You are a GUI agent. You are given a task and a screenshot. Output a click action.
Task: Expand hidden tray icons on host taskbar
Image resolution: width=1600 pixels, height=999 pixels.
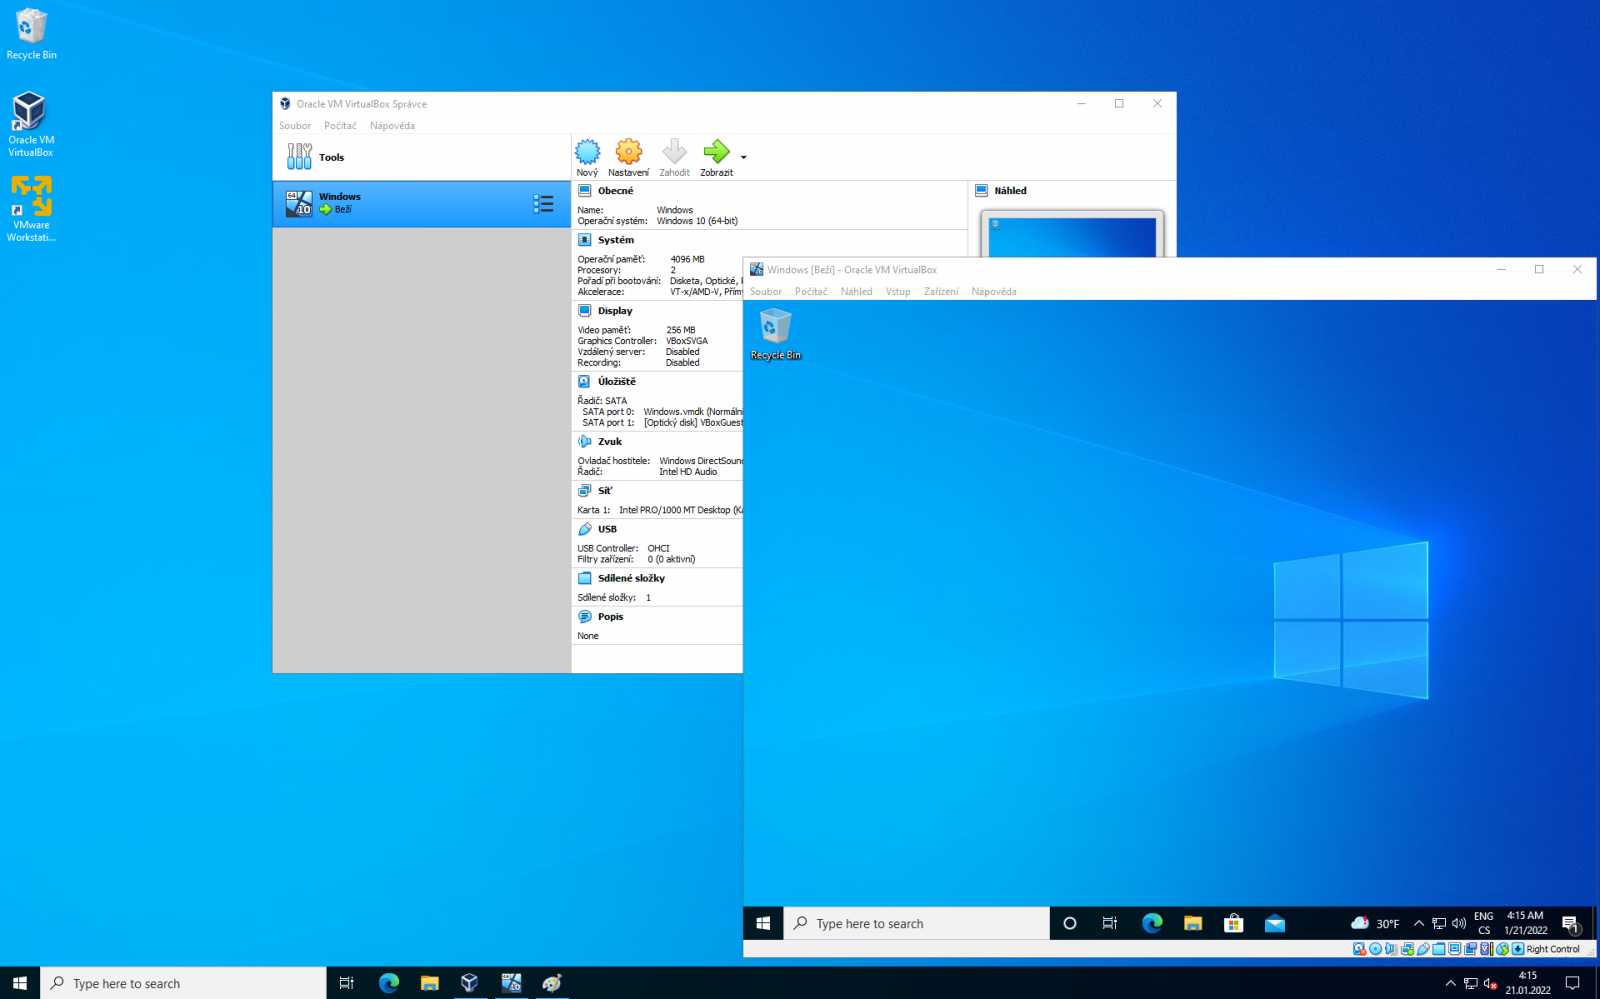(1450, 983)
